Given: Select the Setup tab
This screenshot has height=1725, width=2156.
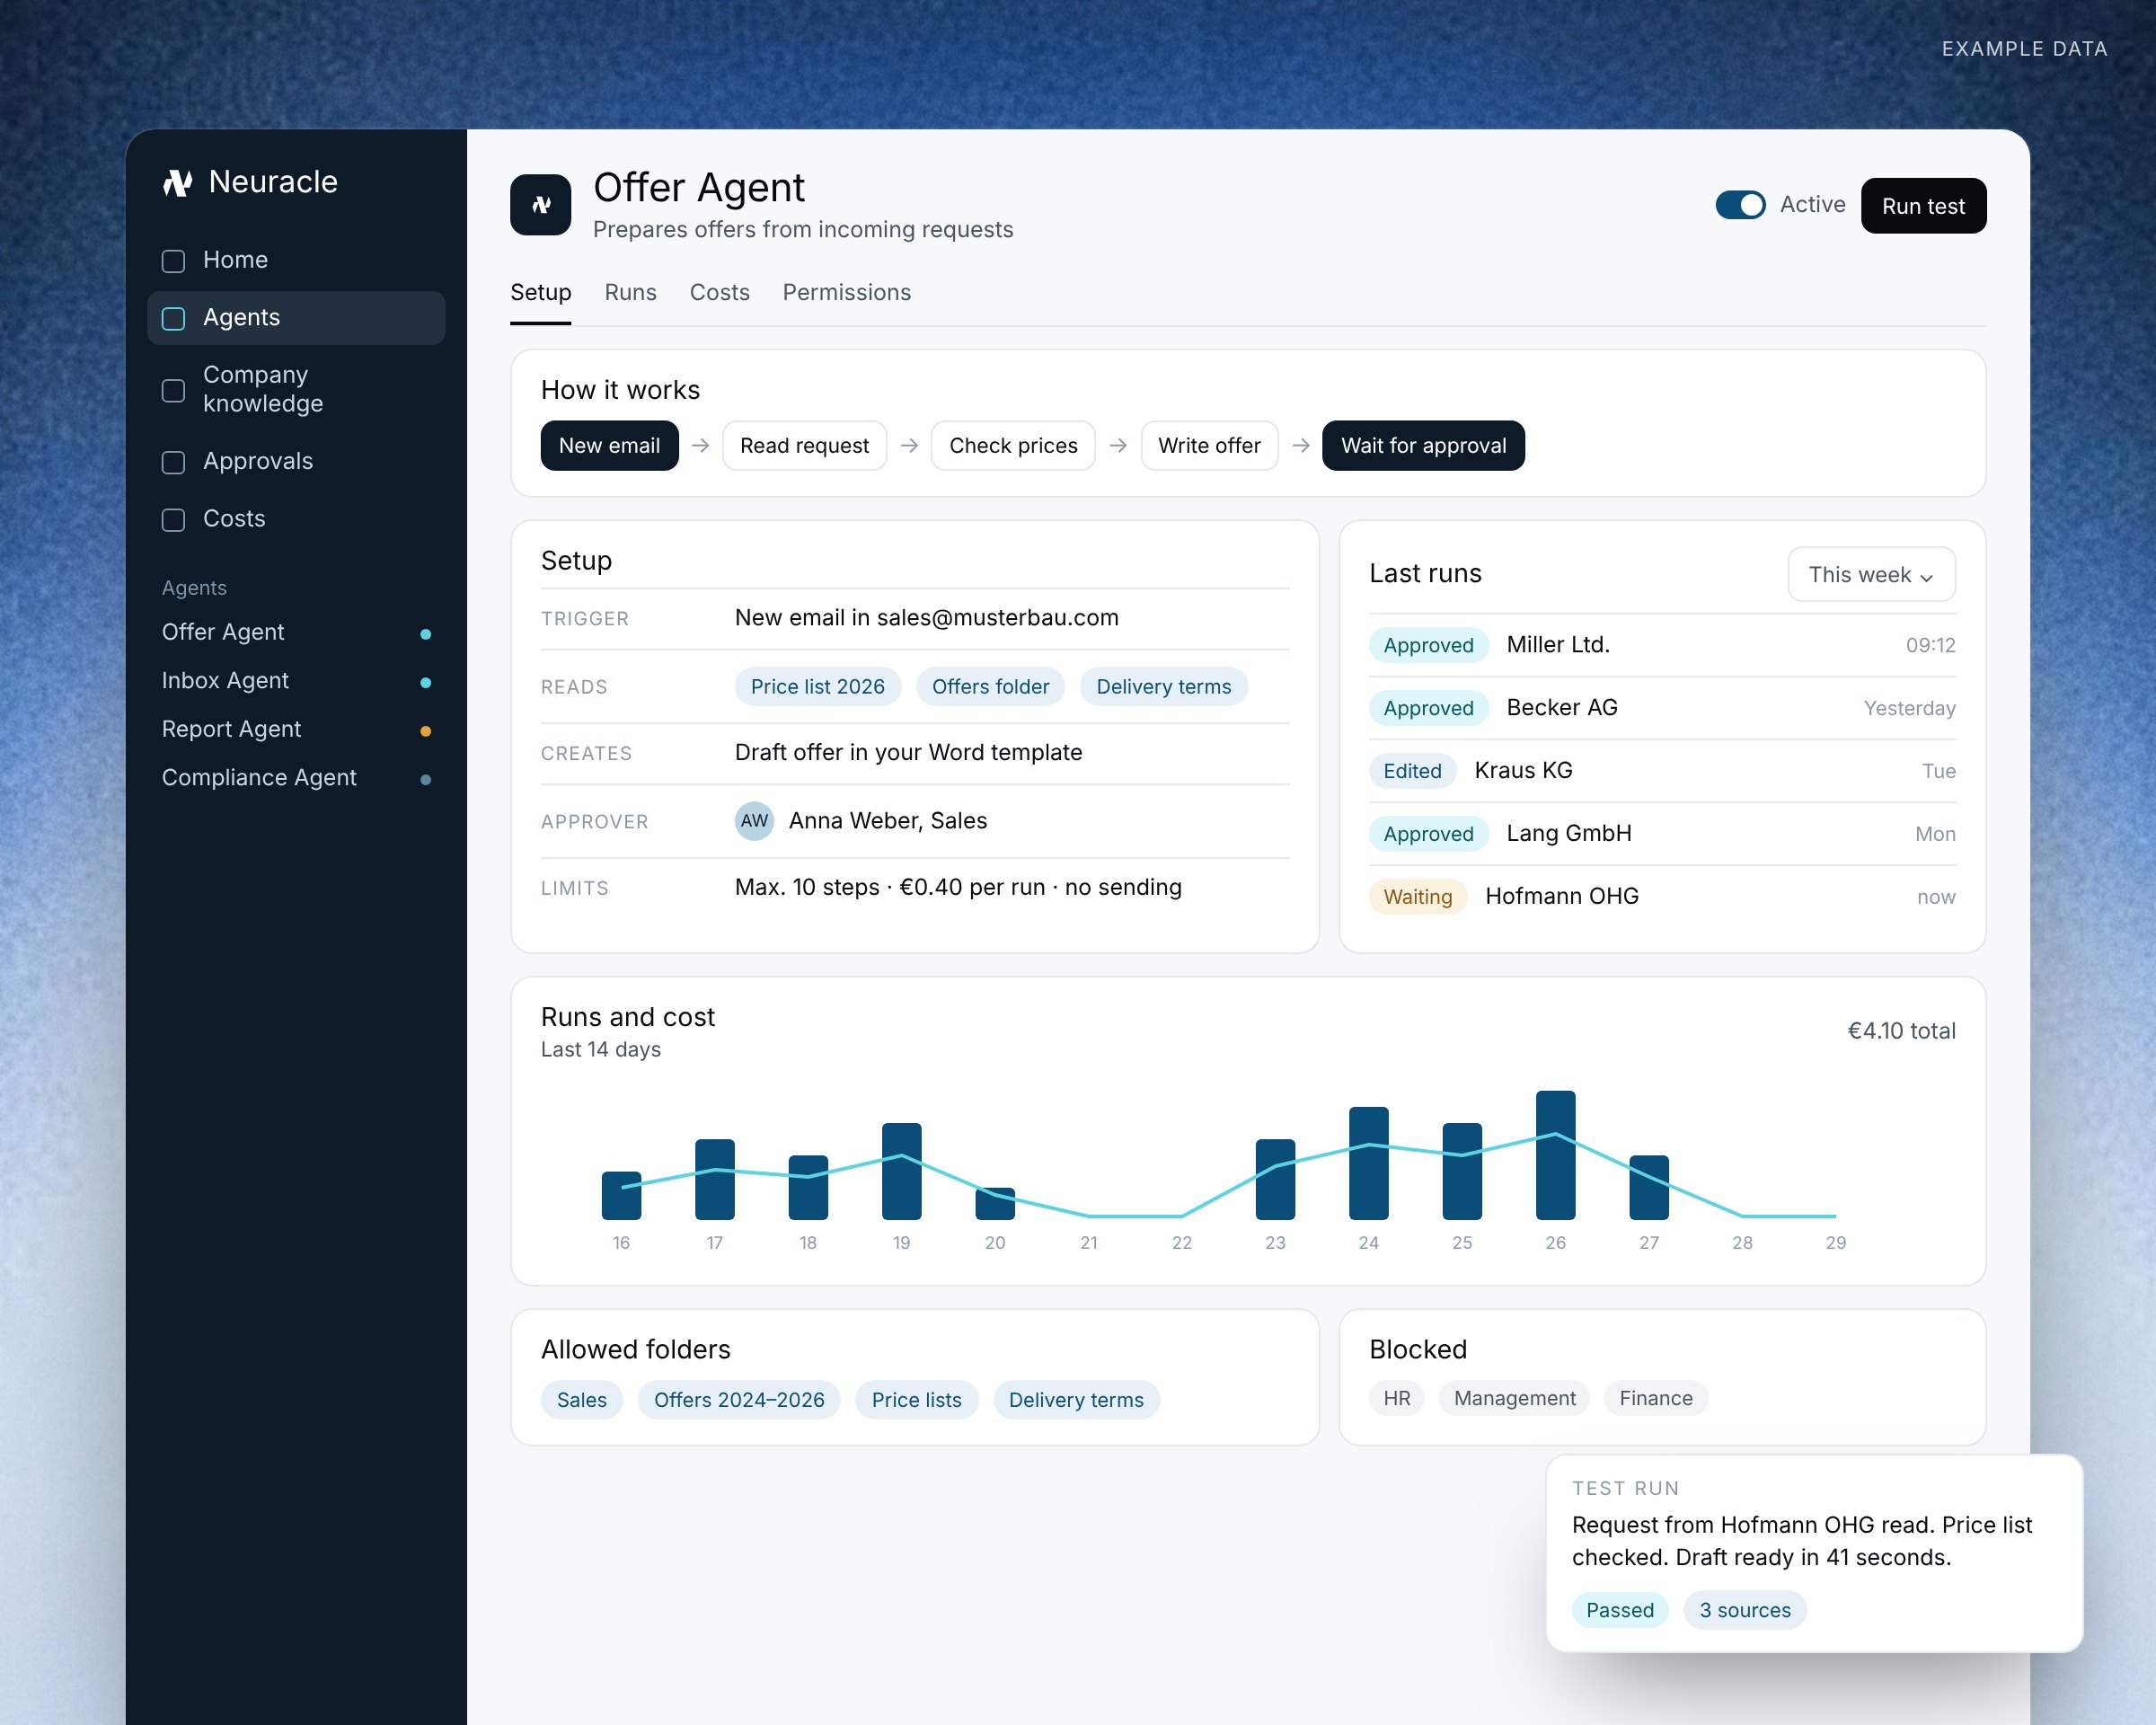Looking at the screenshot, I should pyautogui.click(x=540, y=292).
